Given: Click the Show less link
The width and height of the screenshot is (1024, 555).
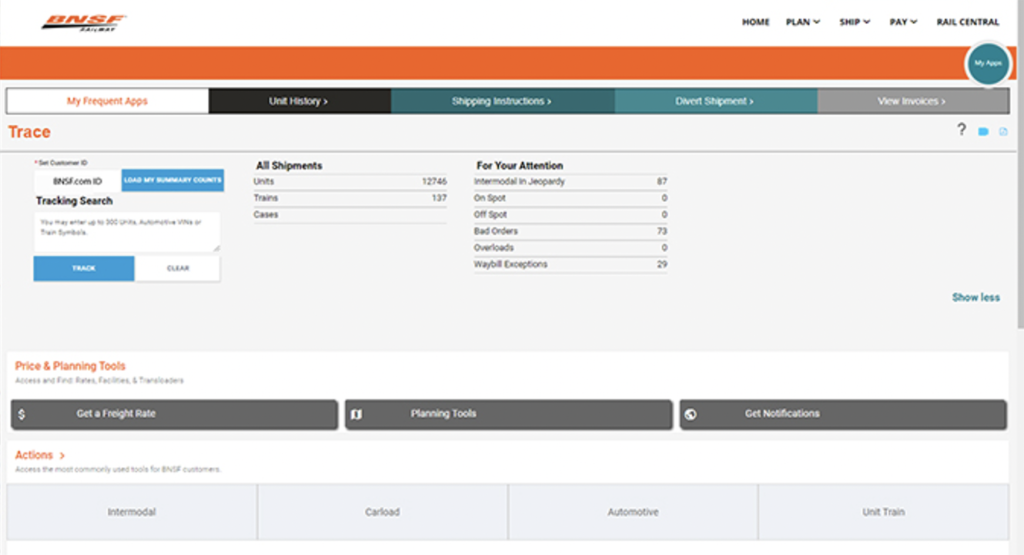Looking at the screenshot, I should pos(975,297).
